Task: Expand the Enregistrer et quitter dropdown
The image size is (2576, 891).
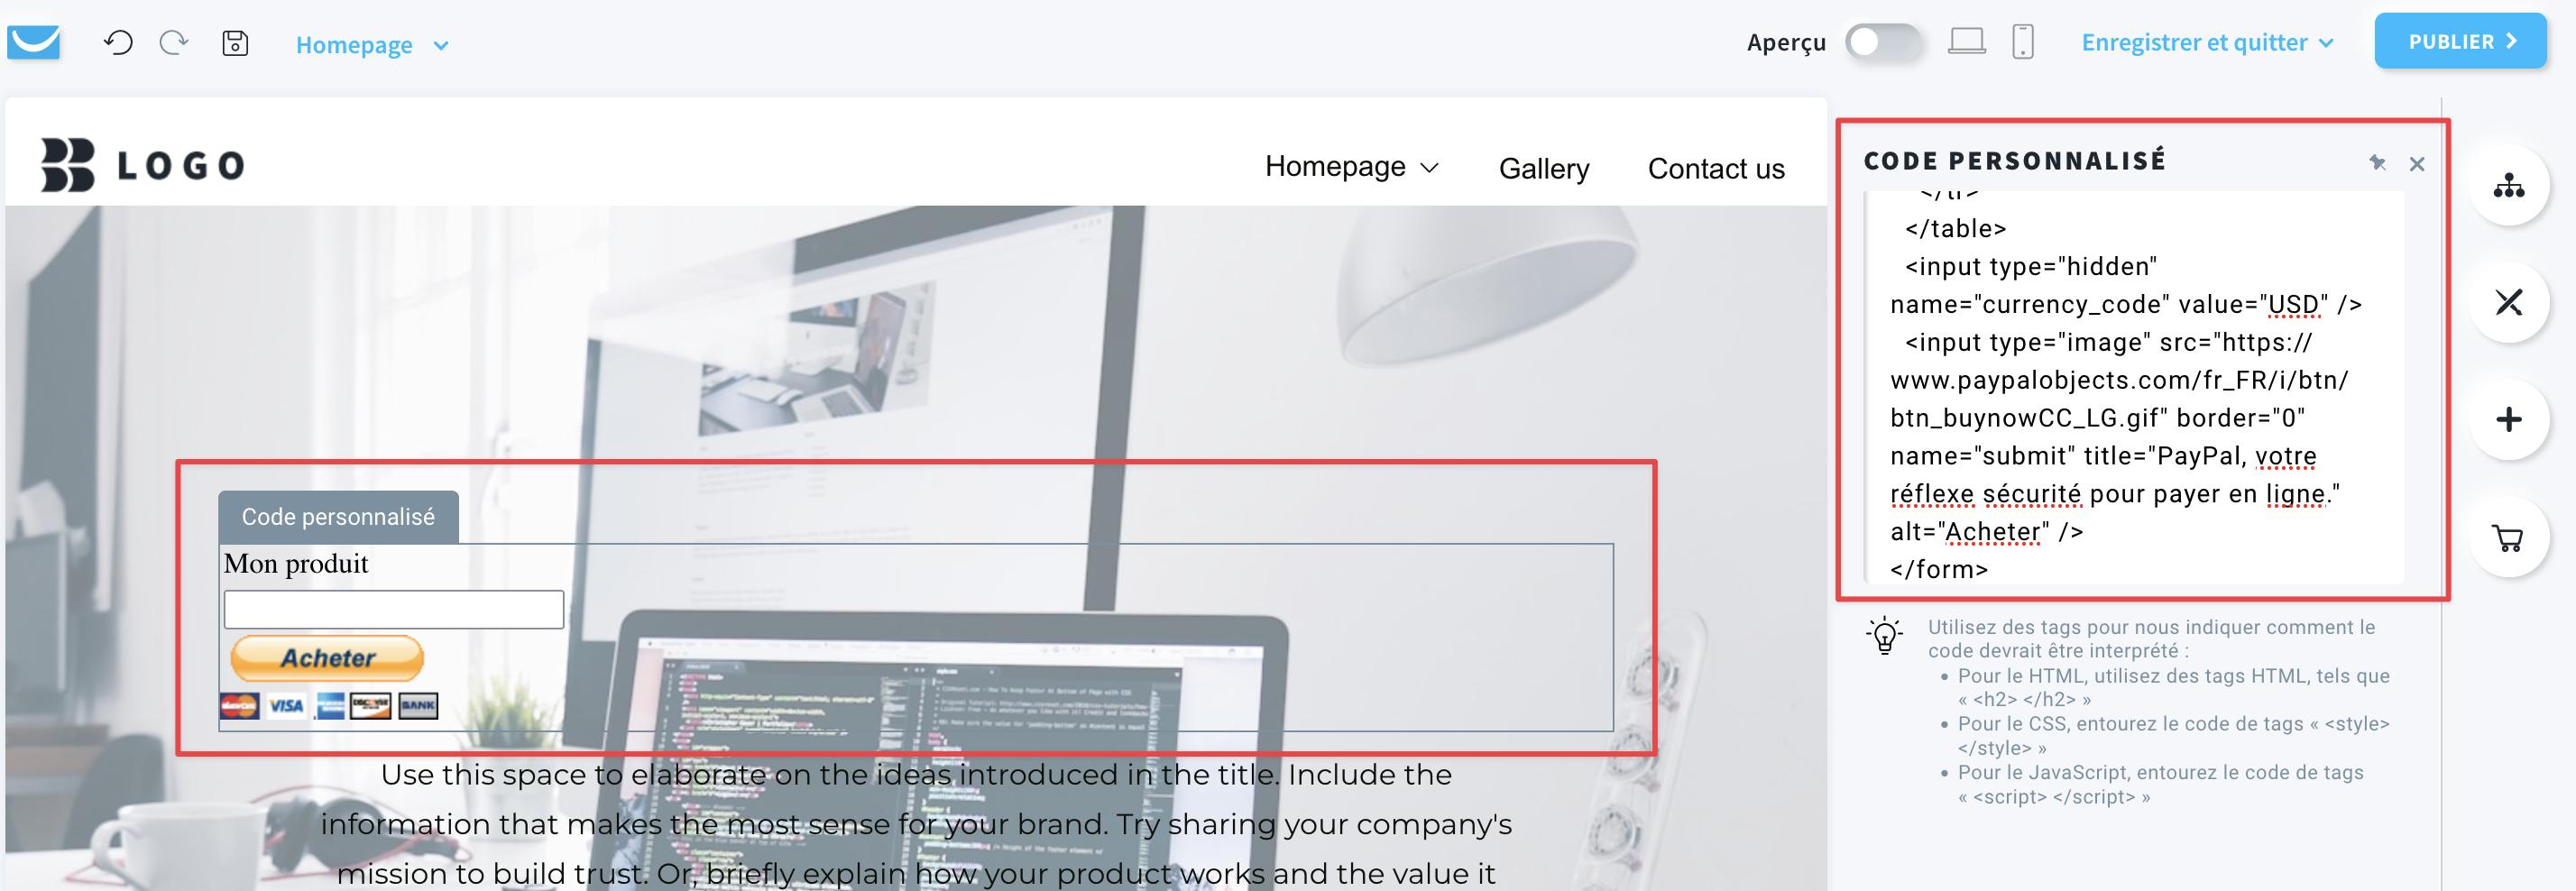Action: pyautogui.click(x=2207, y=43)
